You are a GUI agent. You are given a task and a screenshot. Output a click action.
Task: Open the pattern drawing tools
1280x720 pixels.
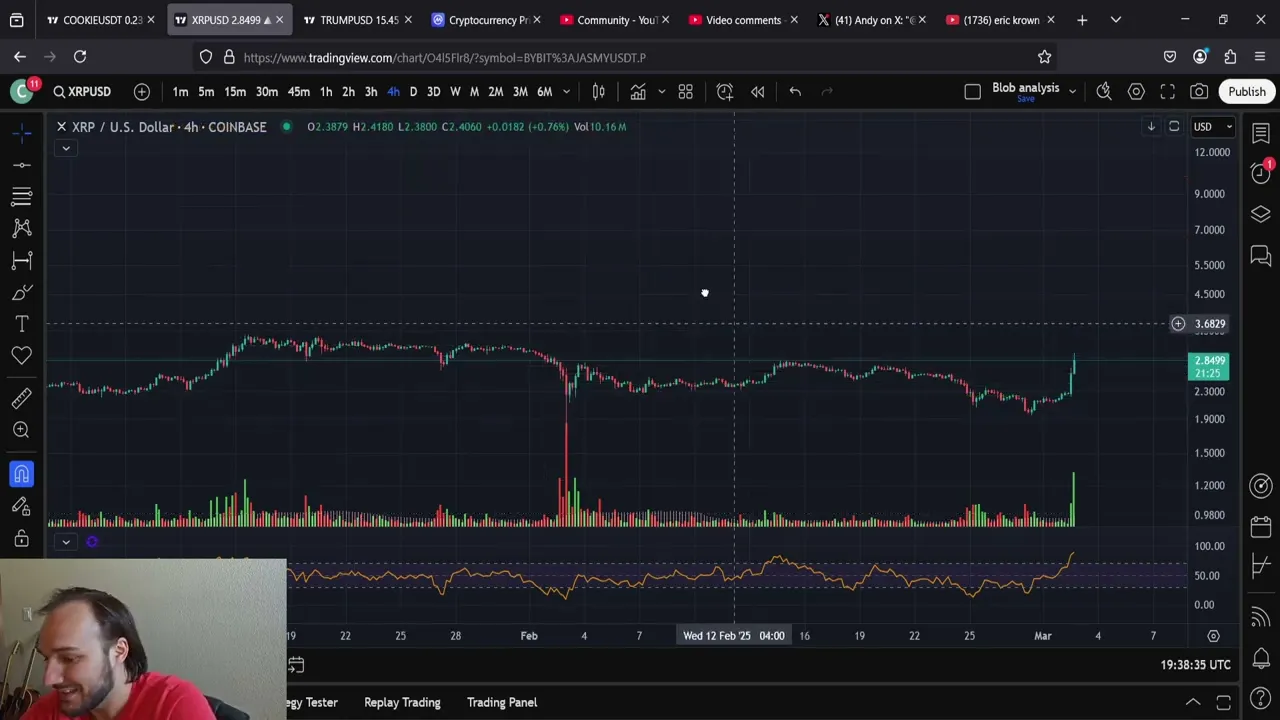[21, 228]
